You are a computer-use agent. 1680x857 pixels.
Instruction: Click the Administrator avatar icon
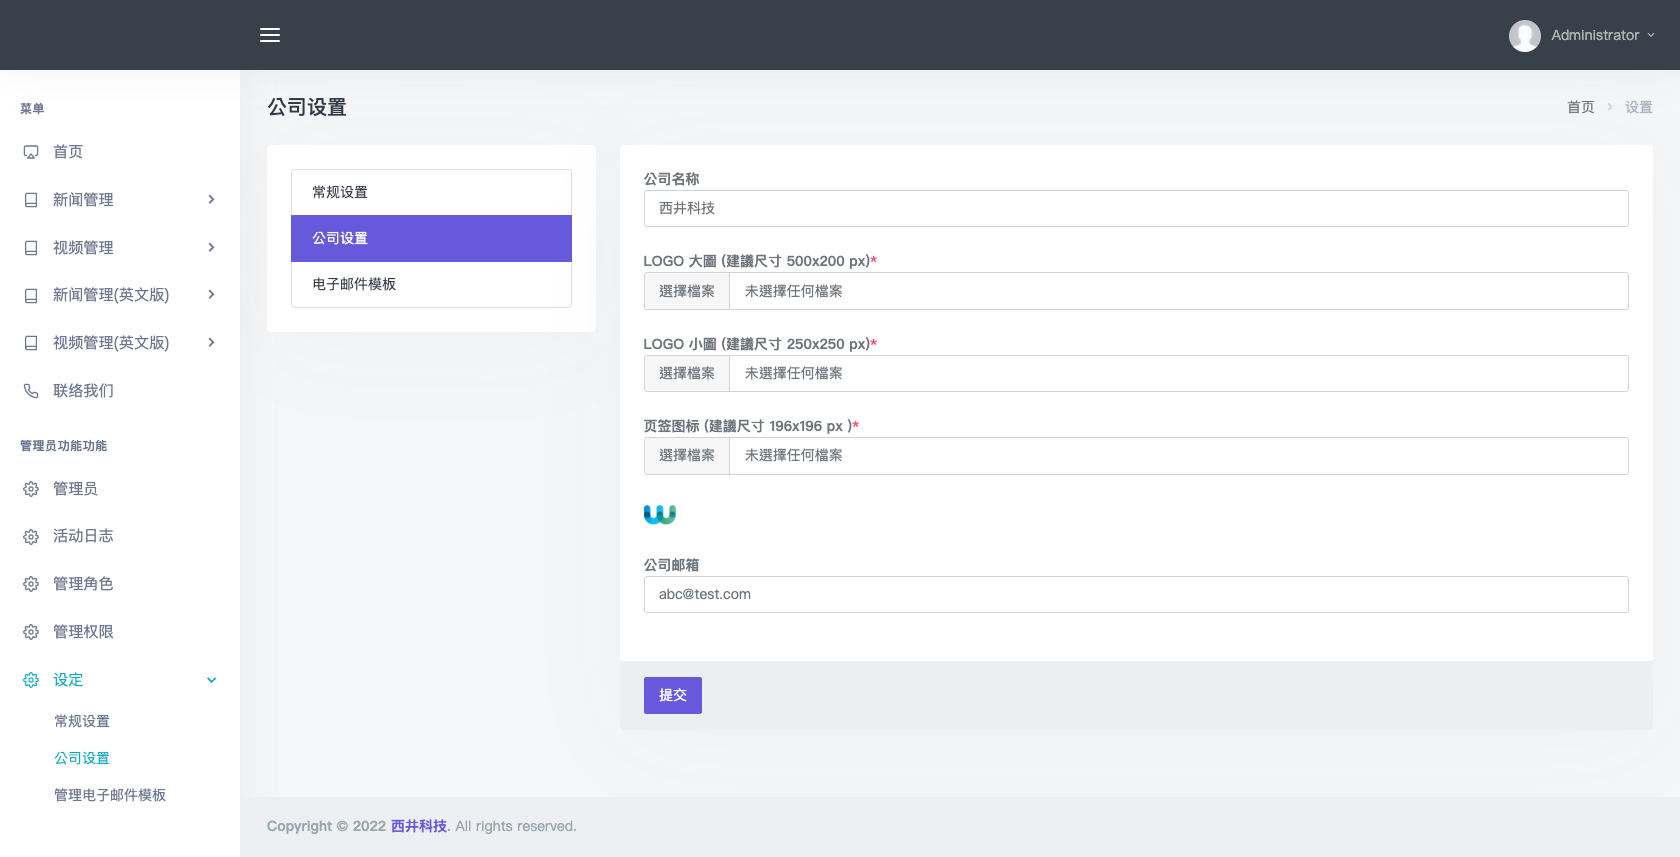1524,35
